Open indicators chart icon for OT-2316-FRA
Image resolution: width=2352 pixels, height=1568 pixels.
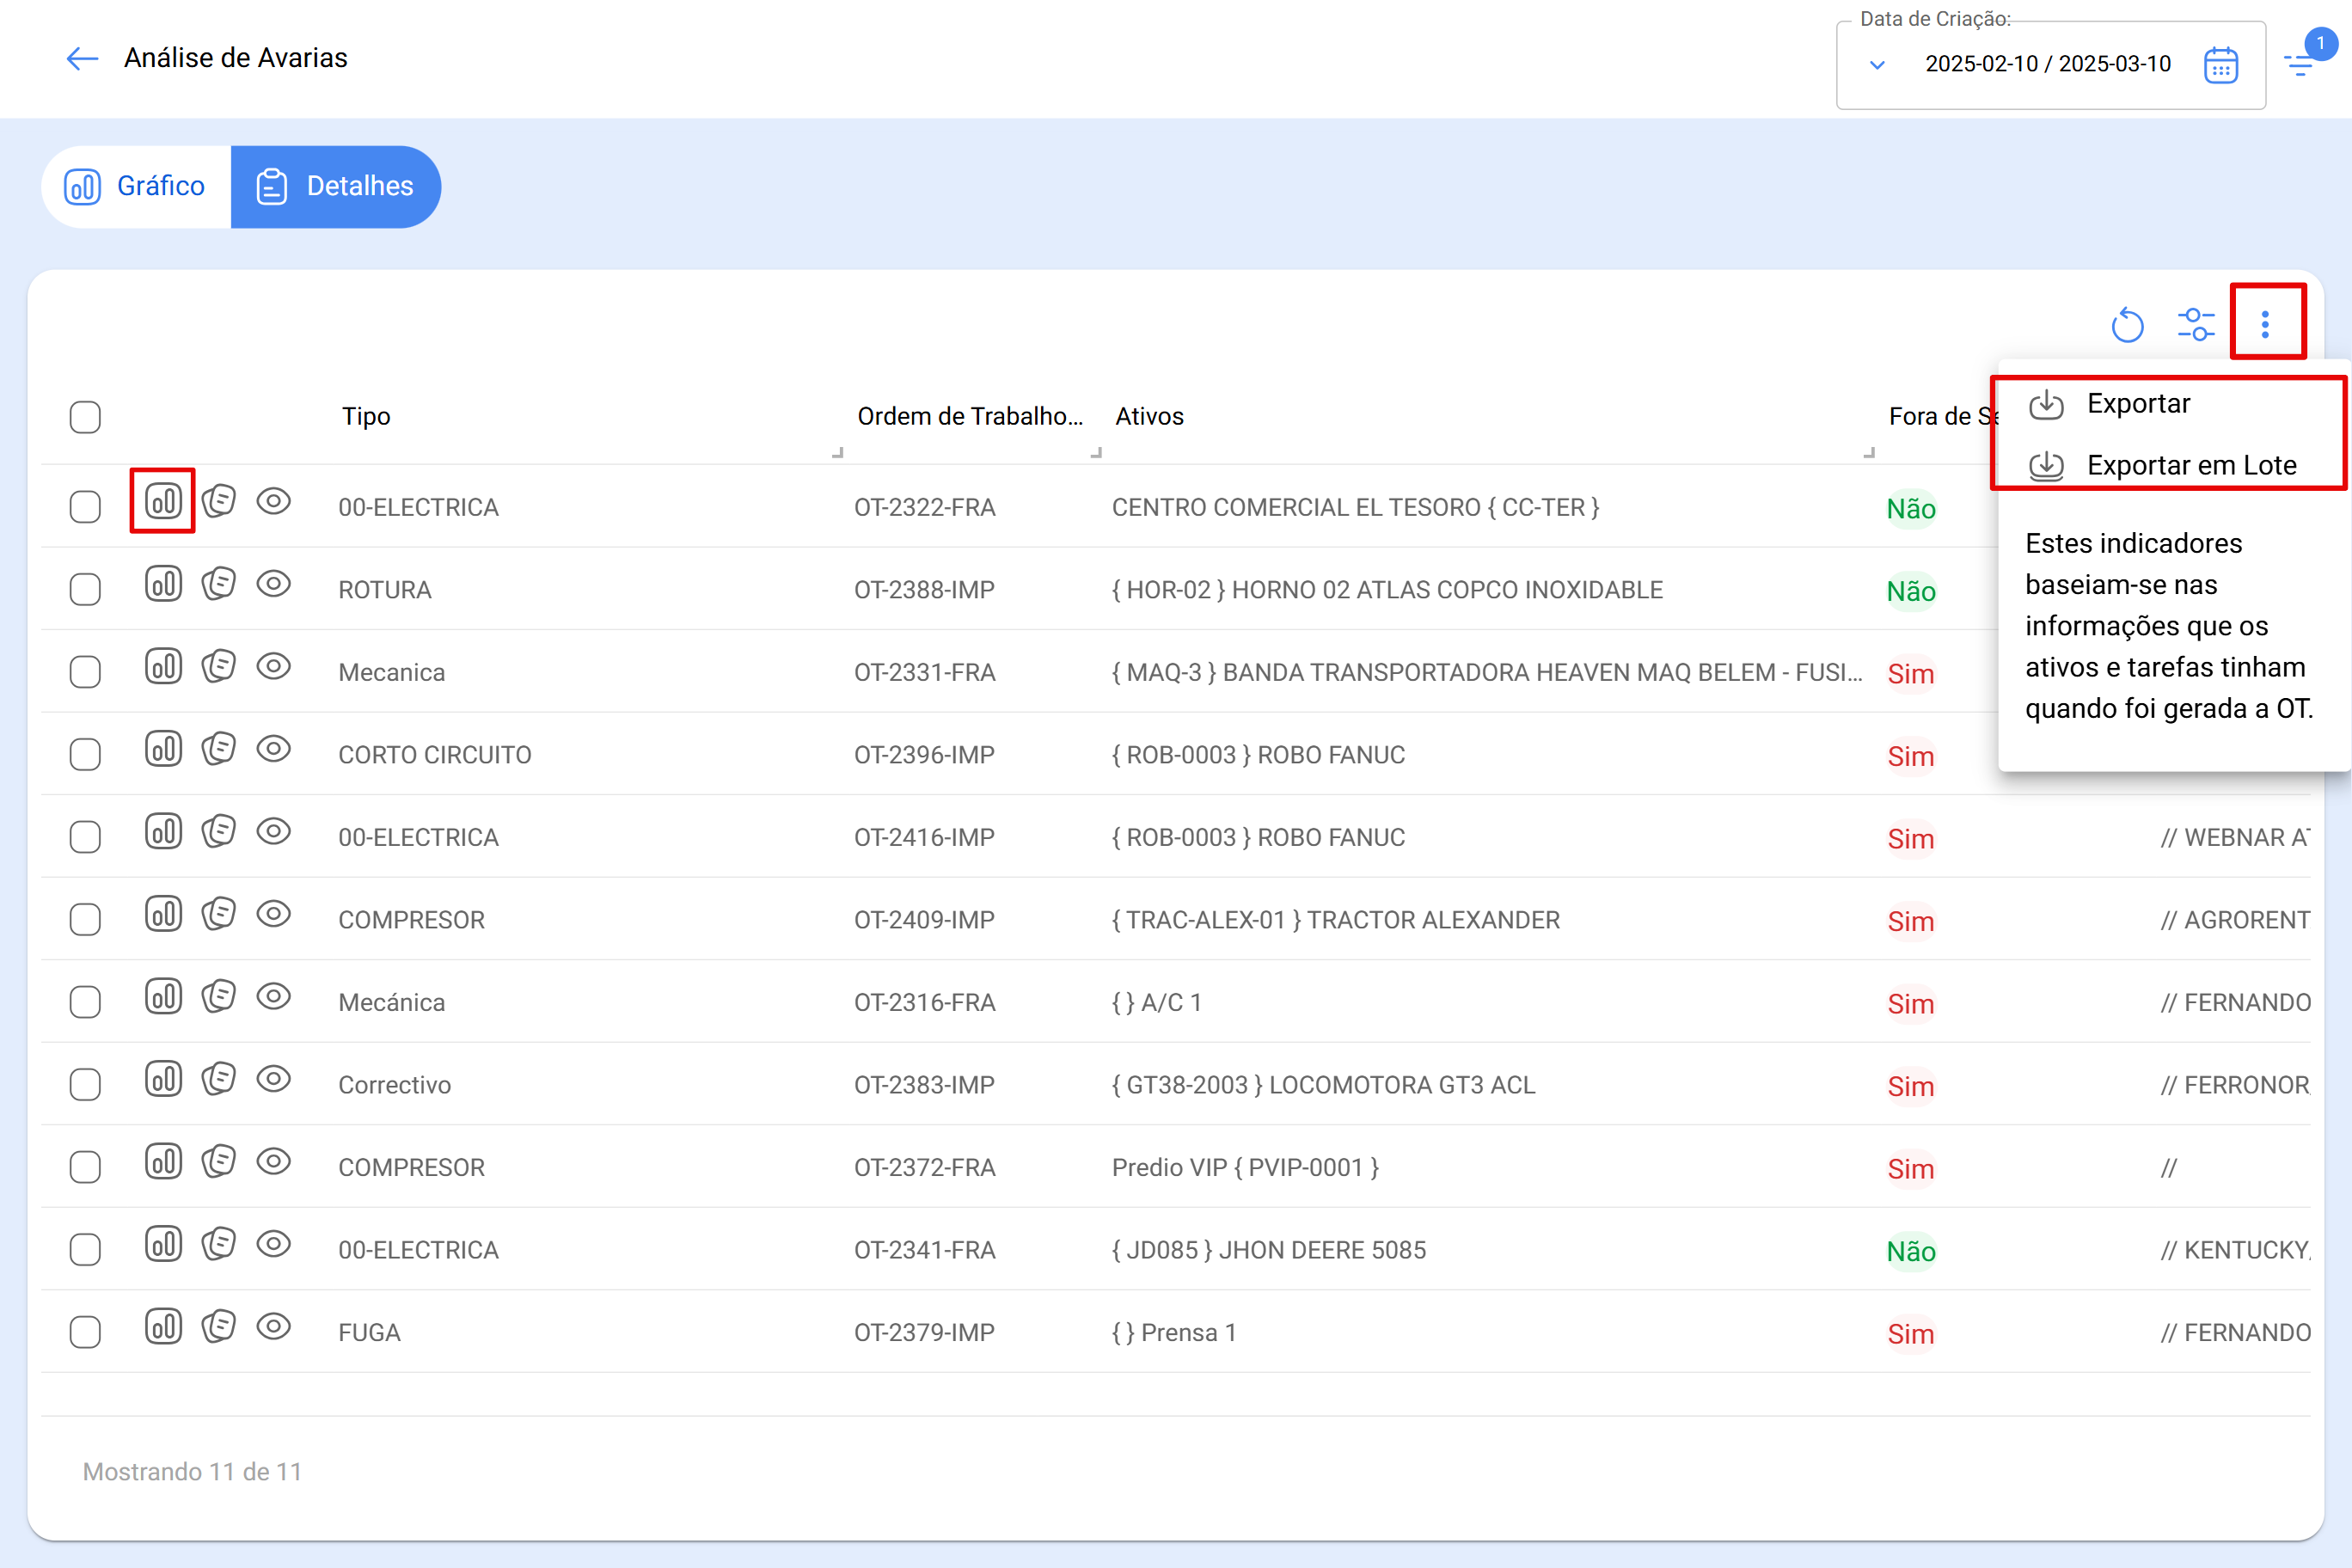pos(163,995)
